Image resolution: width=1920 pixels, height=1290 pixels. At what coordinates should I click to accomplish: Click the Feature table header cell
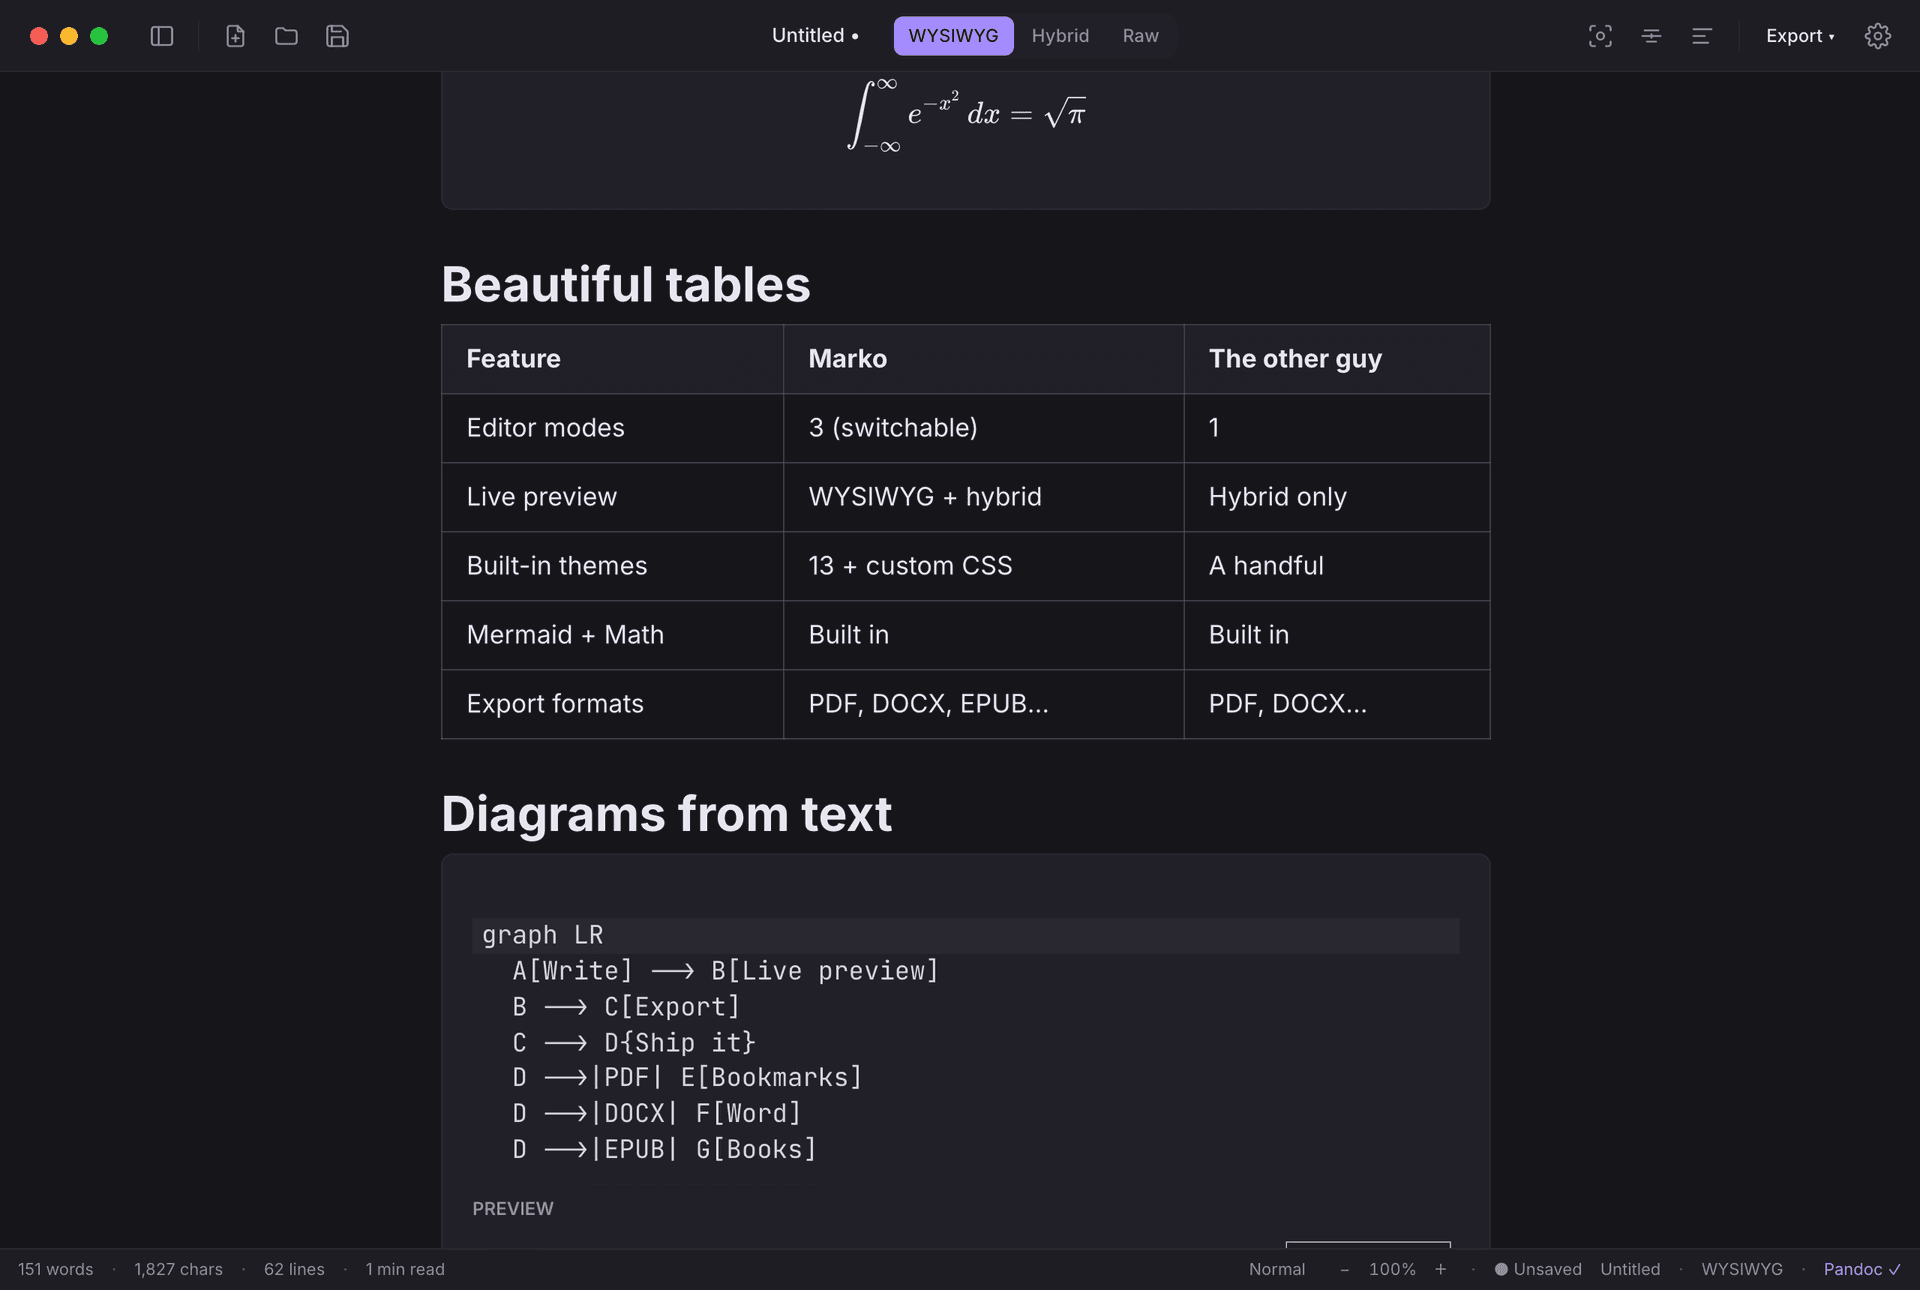pos(612,359)
